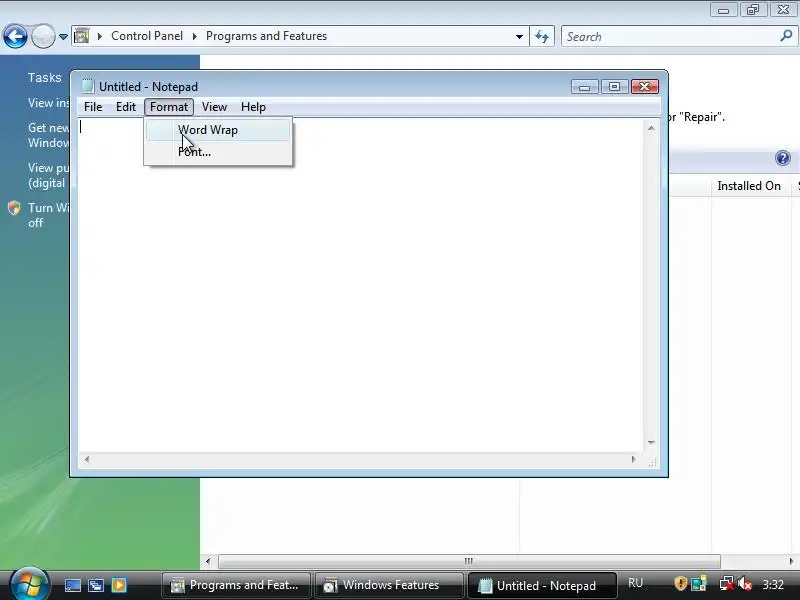This screenshot has height=600, width=800.
Task: Click the View installed updates task link
Action: click(48, 103)
